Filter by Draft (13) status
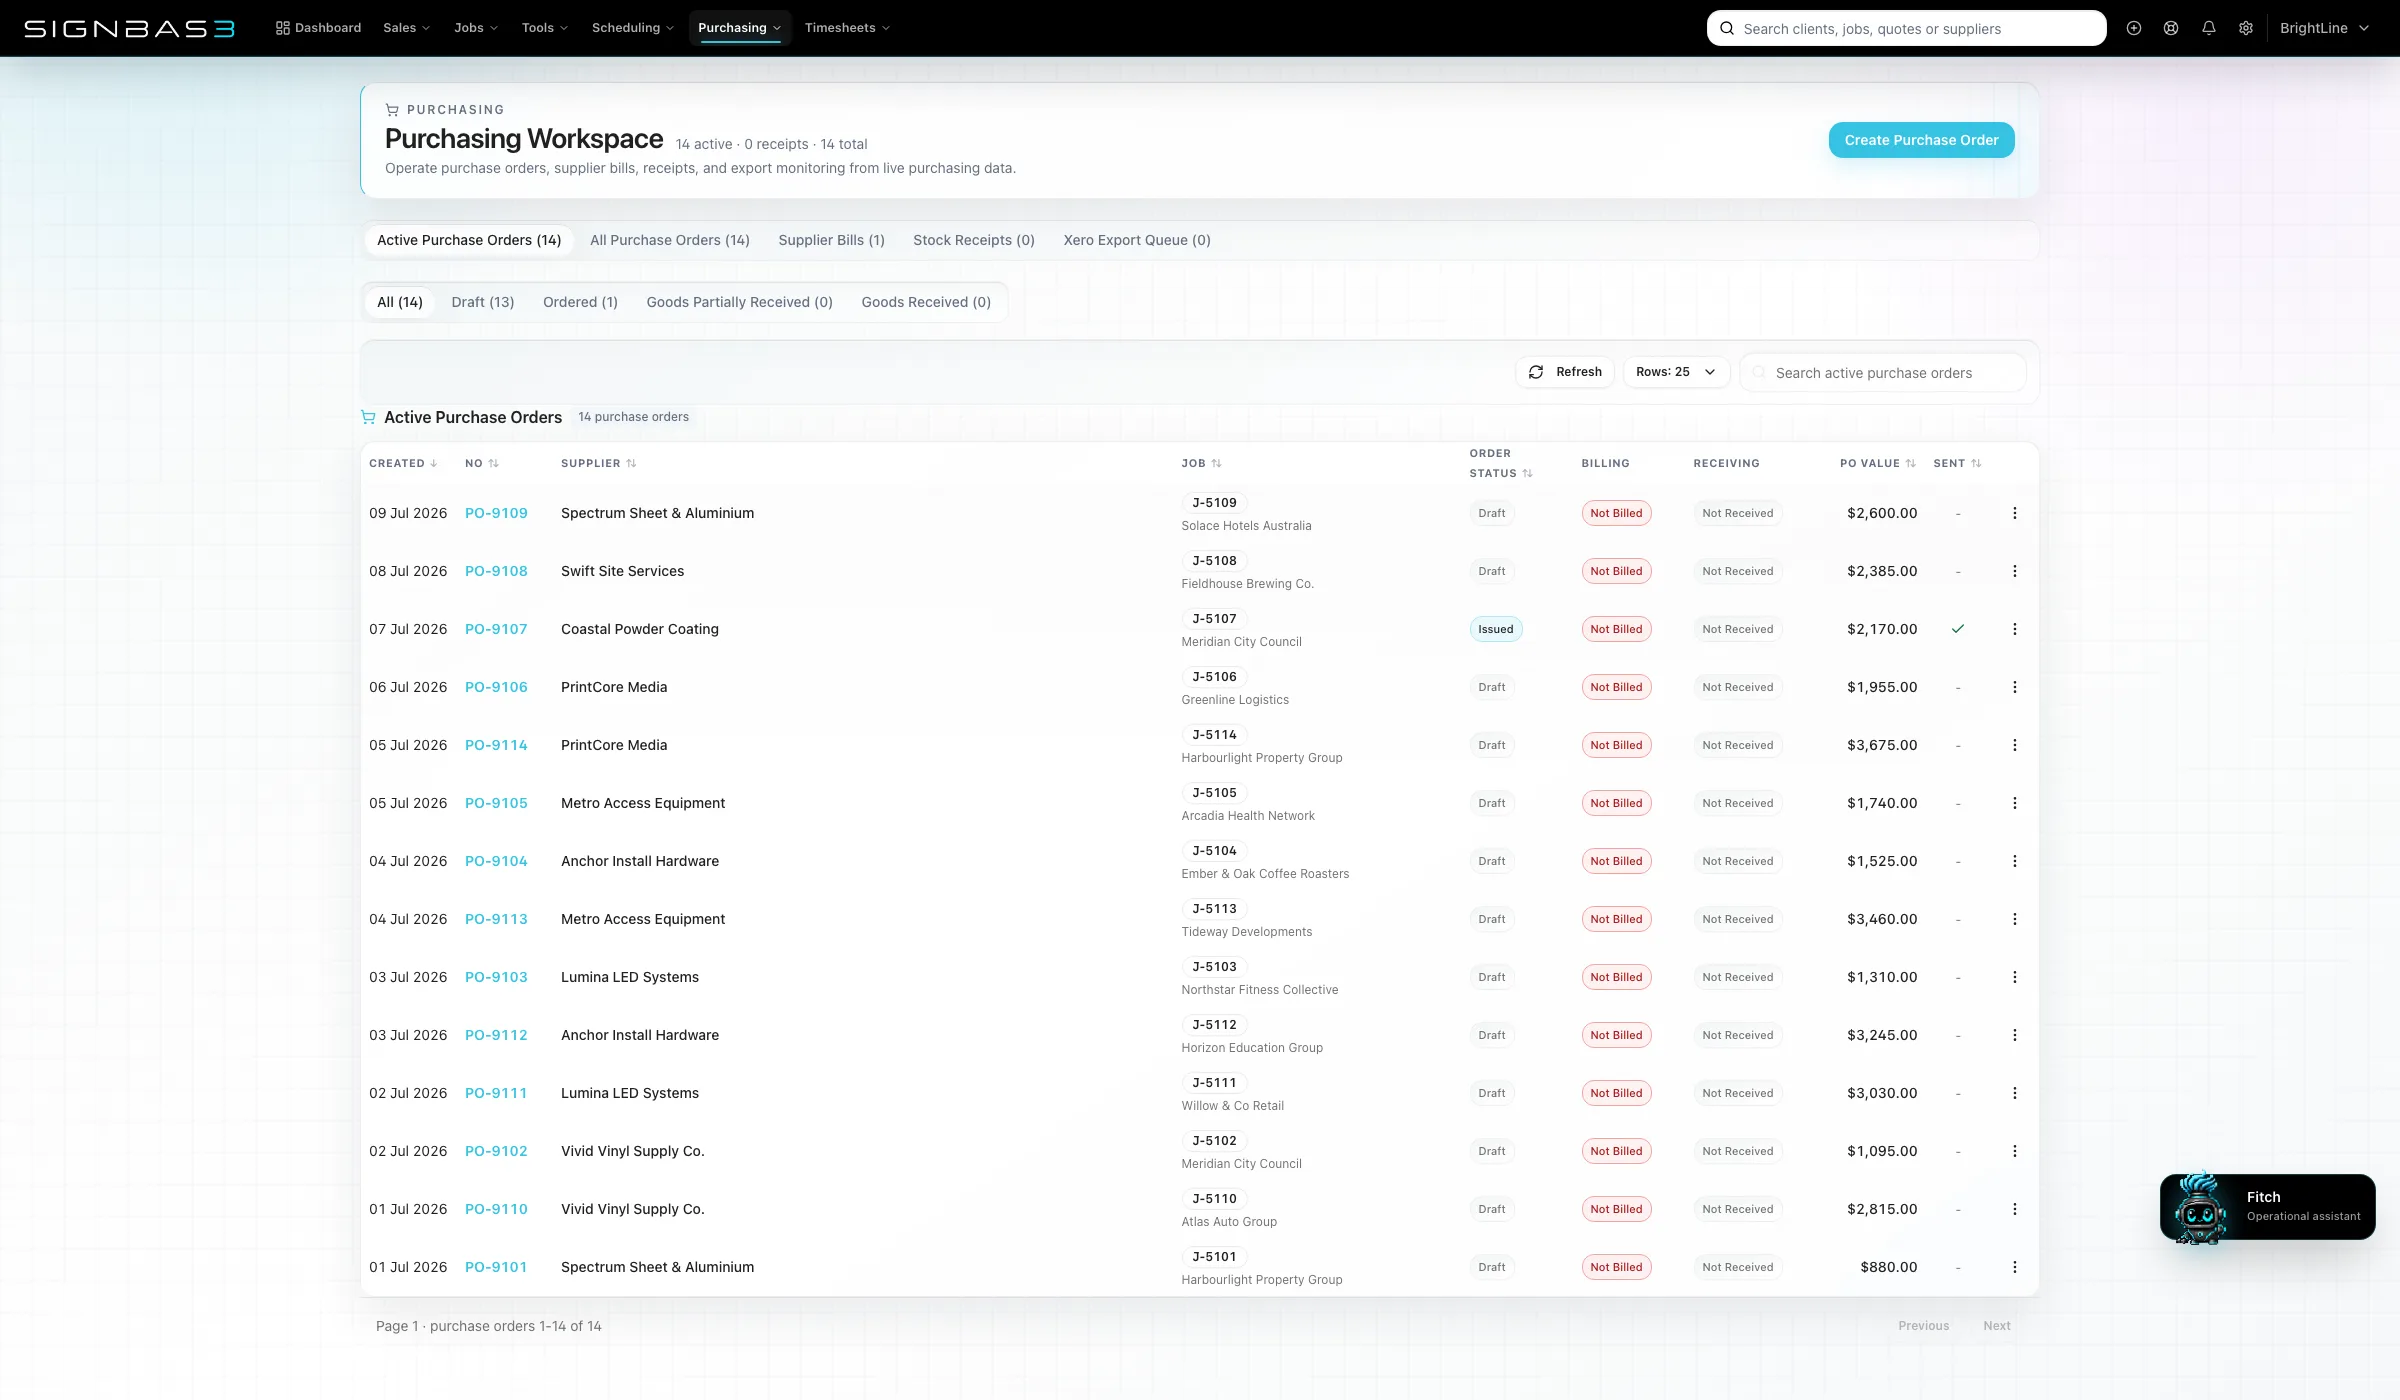 tap(483, 302)
